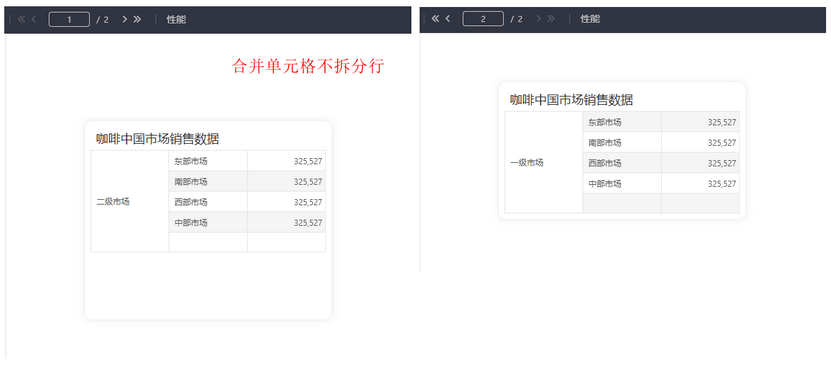Click previous-page arrow in left viewer toolbar

click(34, 20)
